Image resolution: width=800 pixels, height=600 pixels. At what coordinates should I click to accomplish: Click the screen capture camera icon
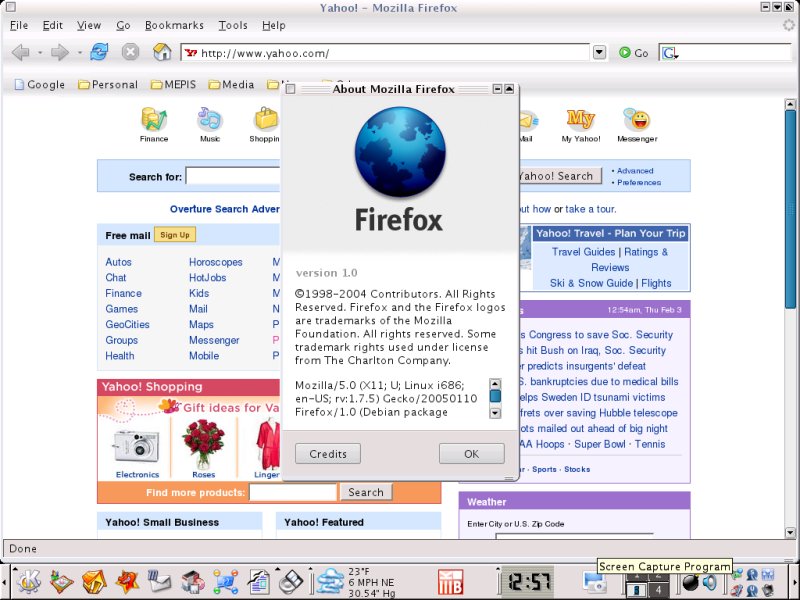(594, 582)
